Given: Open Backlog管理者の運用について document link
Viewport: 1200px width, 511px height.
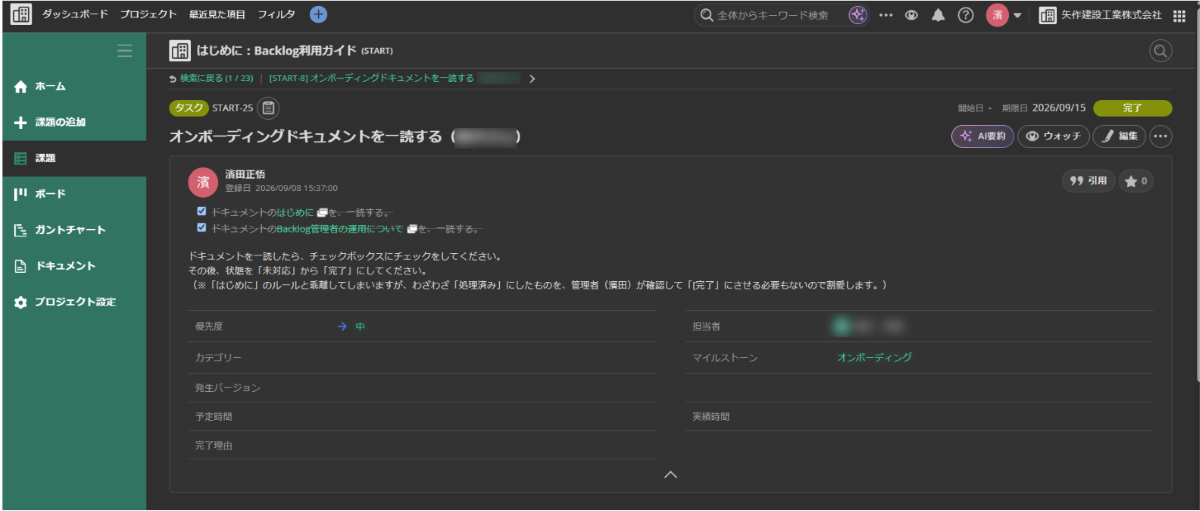Looking at the screenshot, I should (340, 228).
